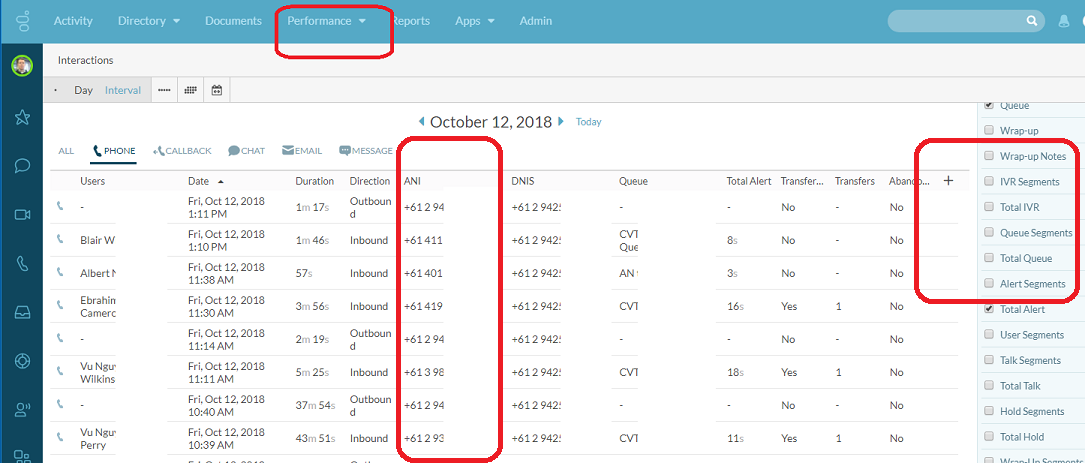1085x463 pixels.
Task: Check the Total IVR checkbox
Action: click(989, 207)
